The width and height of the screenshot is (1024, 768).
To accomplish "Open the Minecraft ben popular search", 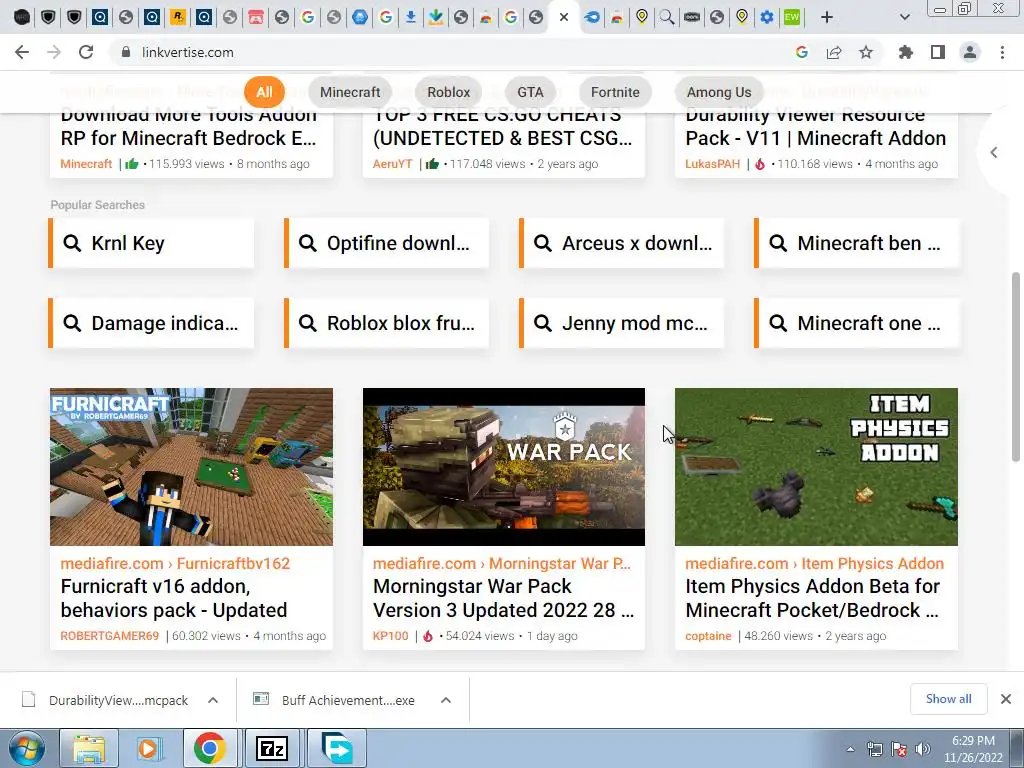I will [x=857, y=244].
